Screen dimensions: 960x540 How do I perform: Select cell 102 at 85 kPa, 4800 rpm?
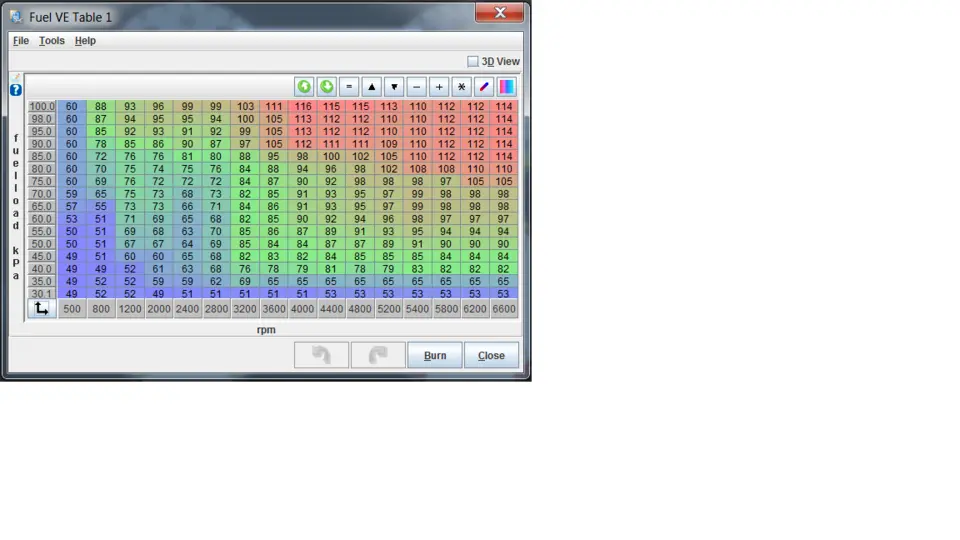point(360,156)
